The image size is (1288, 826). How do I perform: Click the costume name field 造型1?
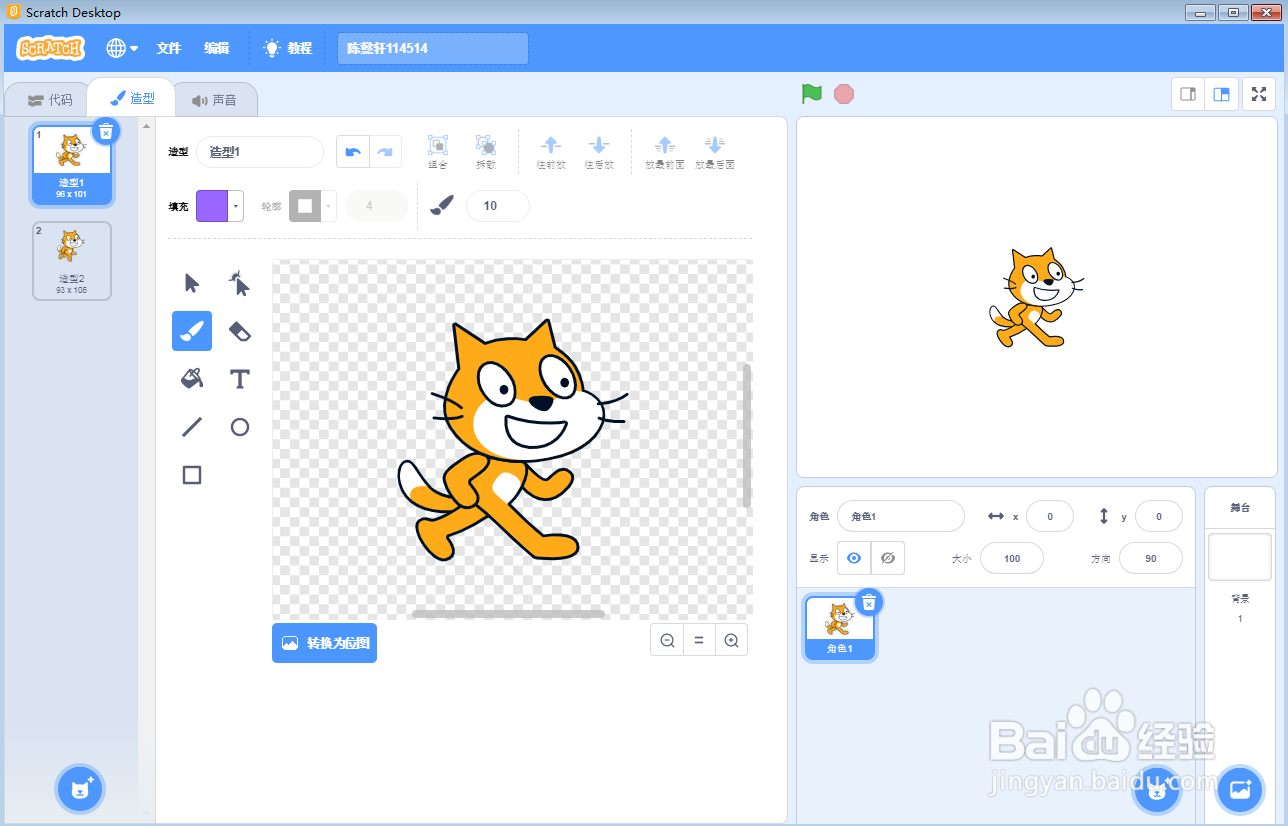click(260, 152)
